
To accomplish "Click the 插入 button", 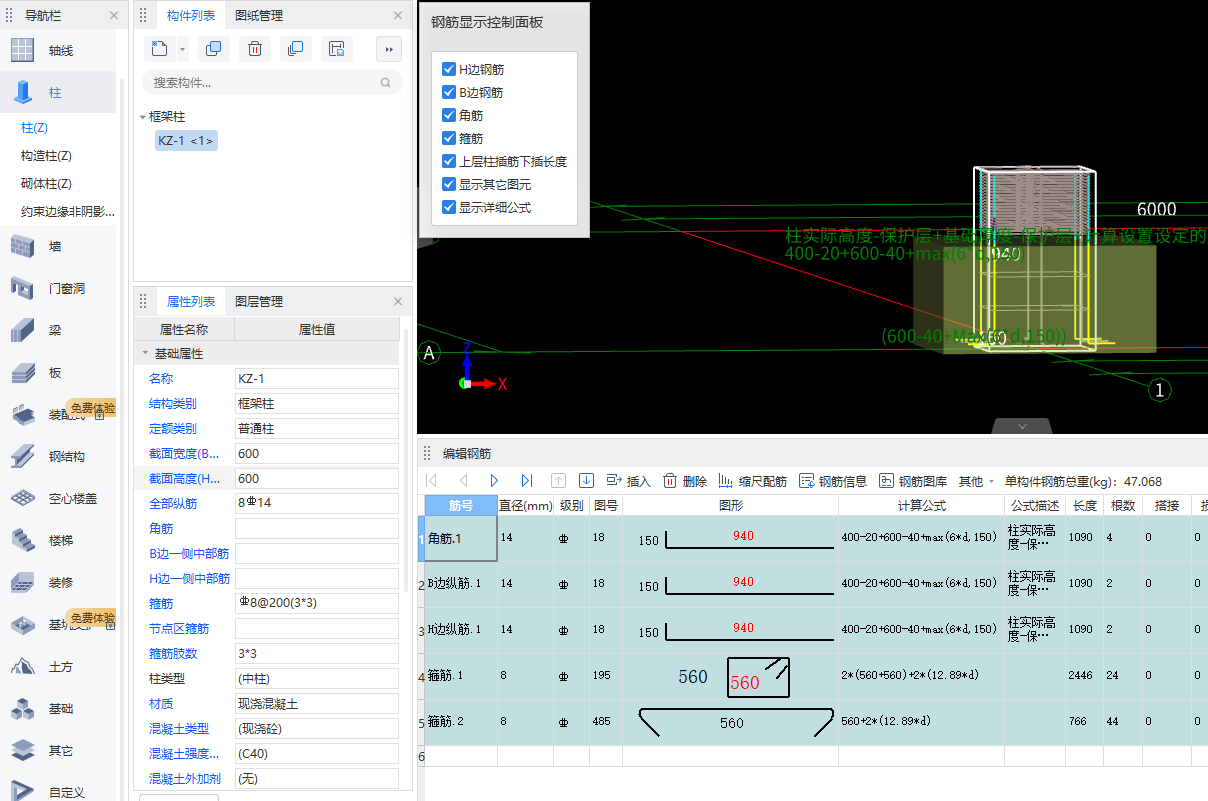I will [628, 481].
